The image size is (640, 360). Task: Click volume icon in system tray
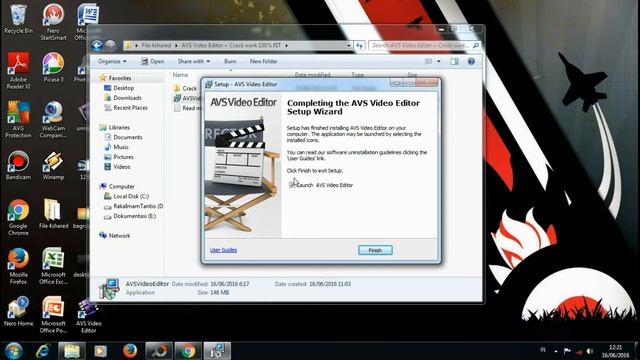(590, 351)
